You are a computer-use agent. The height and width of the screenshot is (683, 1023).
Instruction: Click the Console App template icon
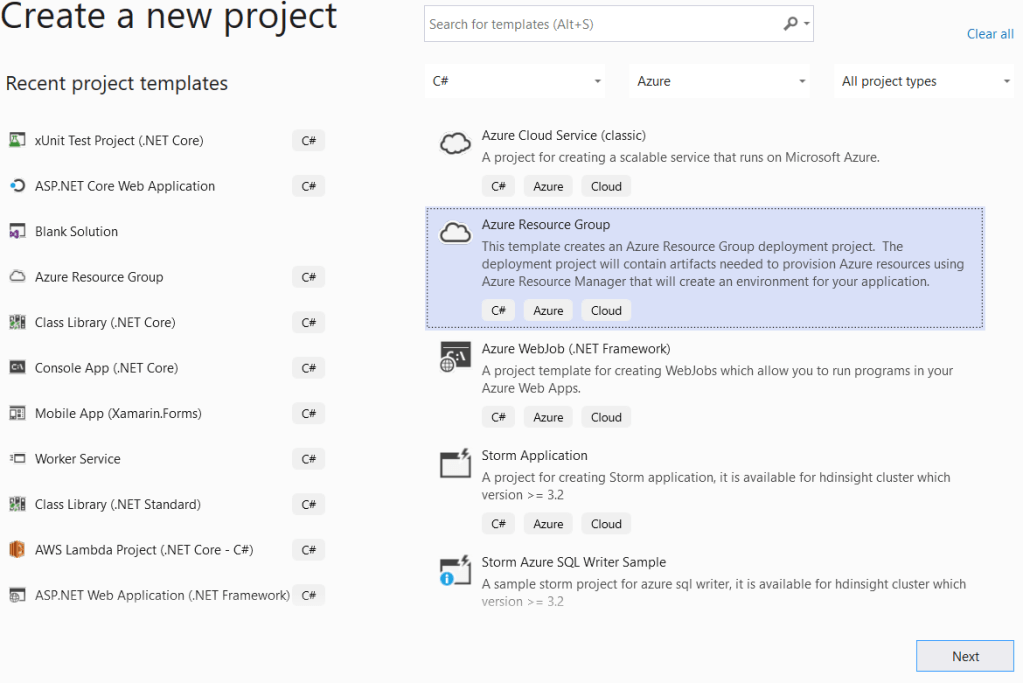pyautogui.click(x=17, y=368)
